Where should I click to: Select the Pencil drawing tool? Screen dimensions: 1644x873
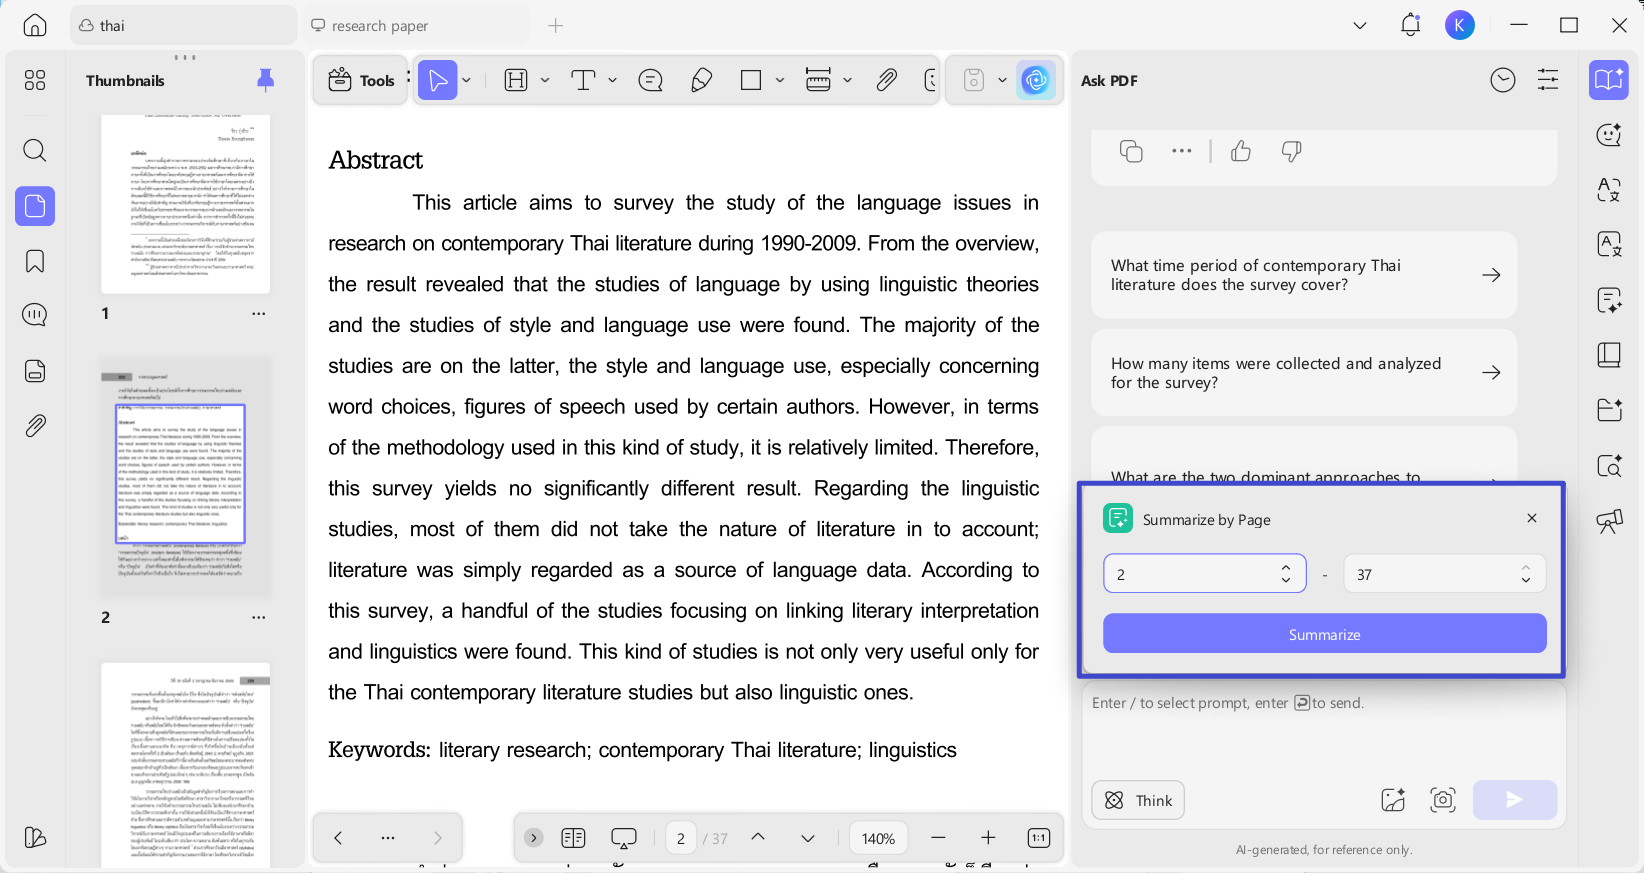[x=701, y=80]
